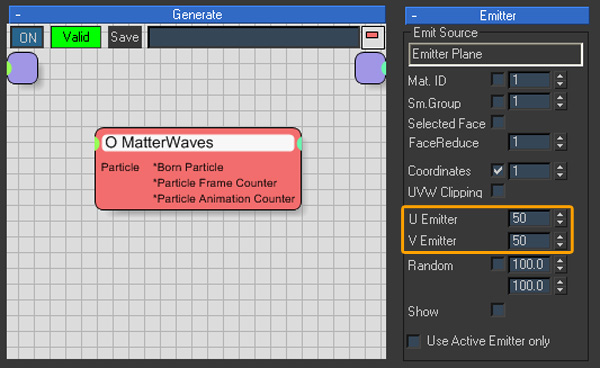600x368 pixels.
Task: Enable the Mat. ID checkbox
Action: [498, 80]
